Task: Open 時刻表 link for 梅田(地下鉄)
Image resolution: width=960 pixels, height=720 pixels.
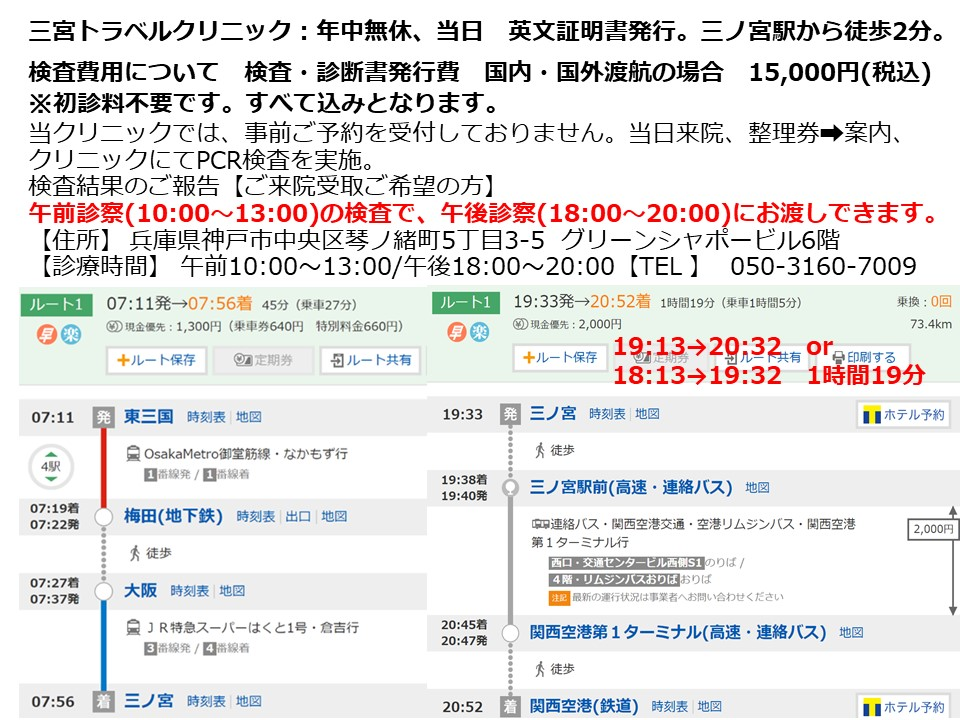Action: 255,517
